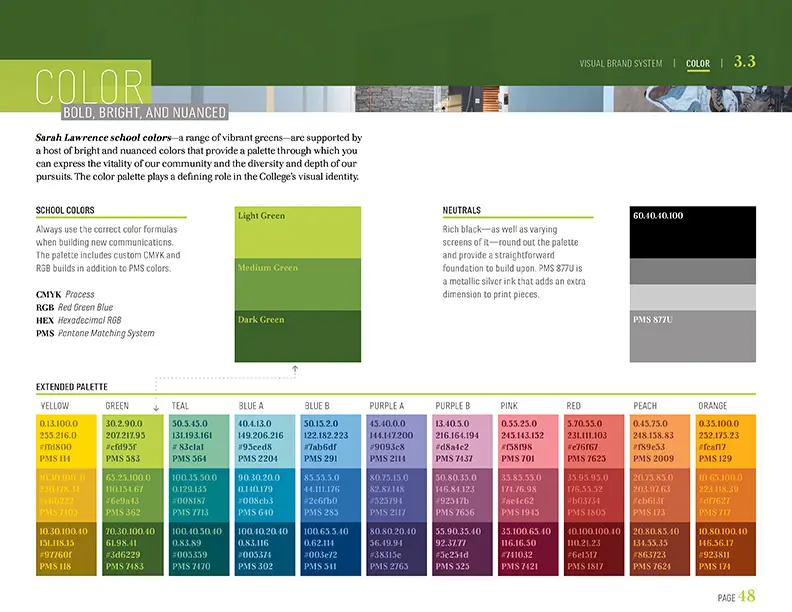The width and height of the screenshot is (792, 612).
Task: Click the pink PMS 701 swatch
Action: tap(528, 441)
